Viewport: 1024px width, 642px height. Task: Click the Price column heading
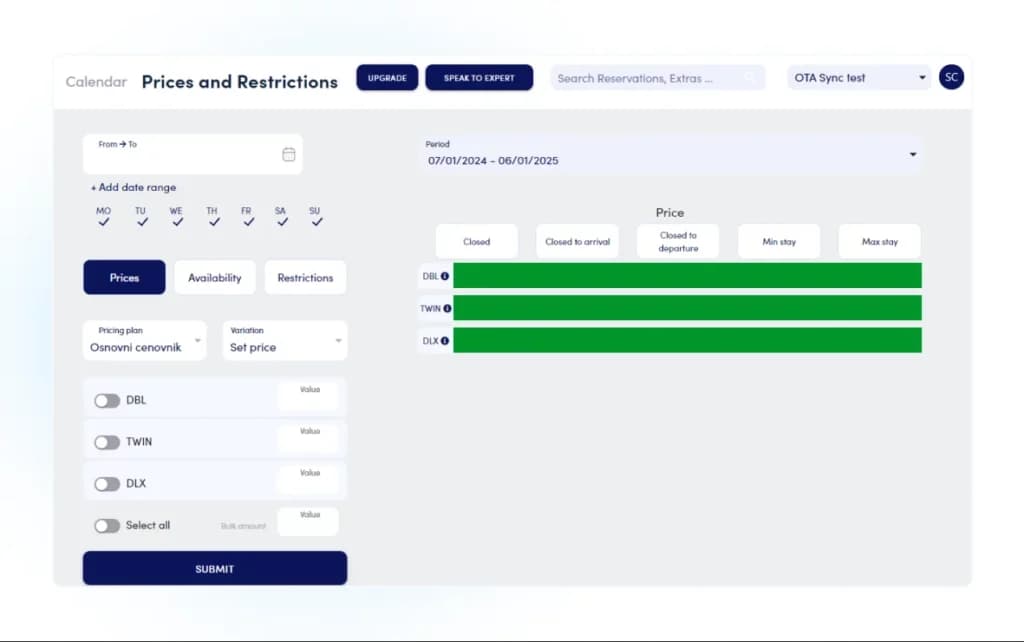tap(670, 213)
